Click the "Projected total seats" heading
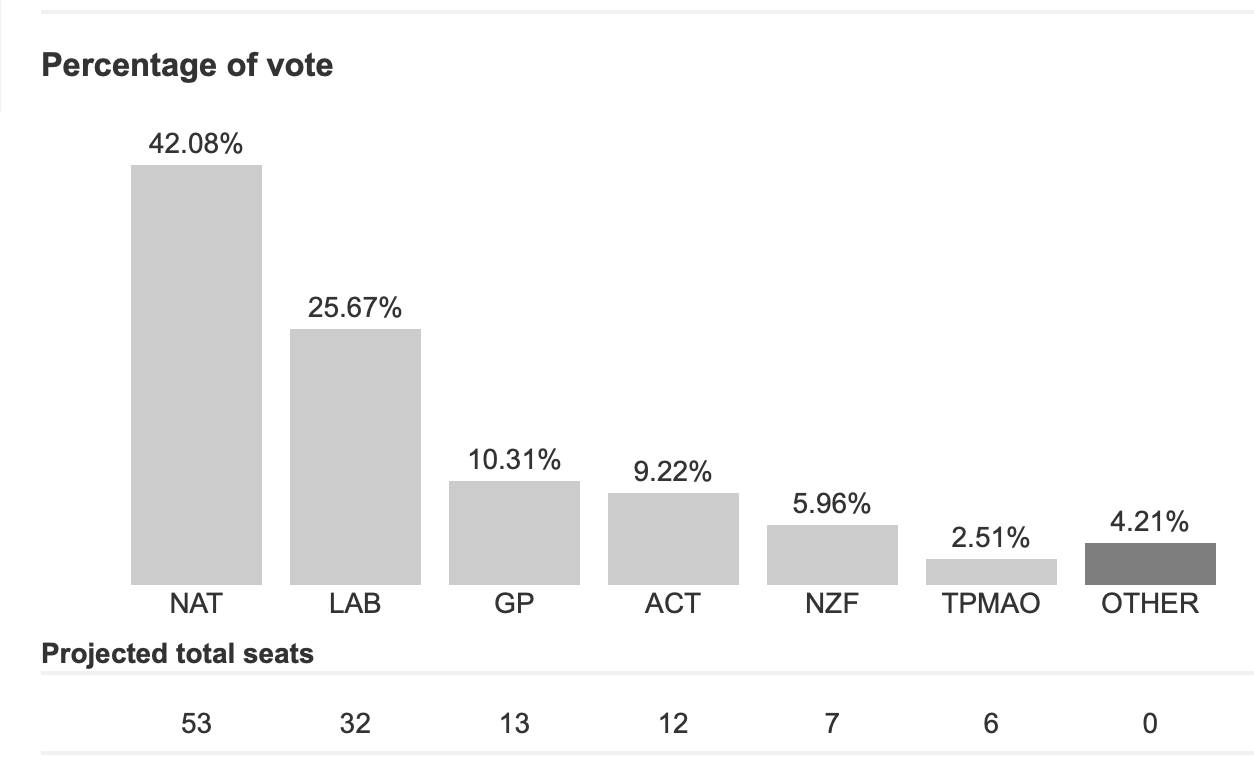Viewport: 1254px width, 780px height. tap(178, 654)
